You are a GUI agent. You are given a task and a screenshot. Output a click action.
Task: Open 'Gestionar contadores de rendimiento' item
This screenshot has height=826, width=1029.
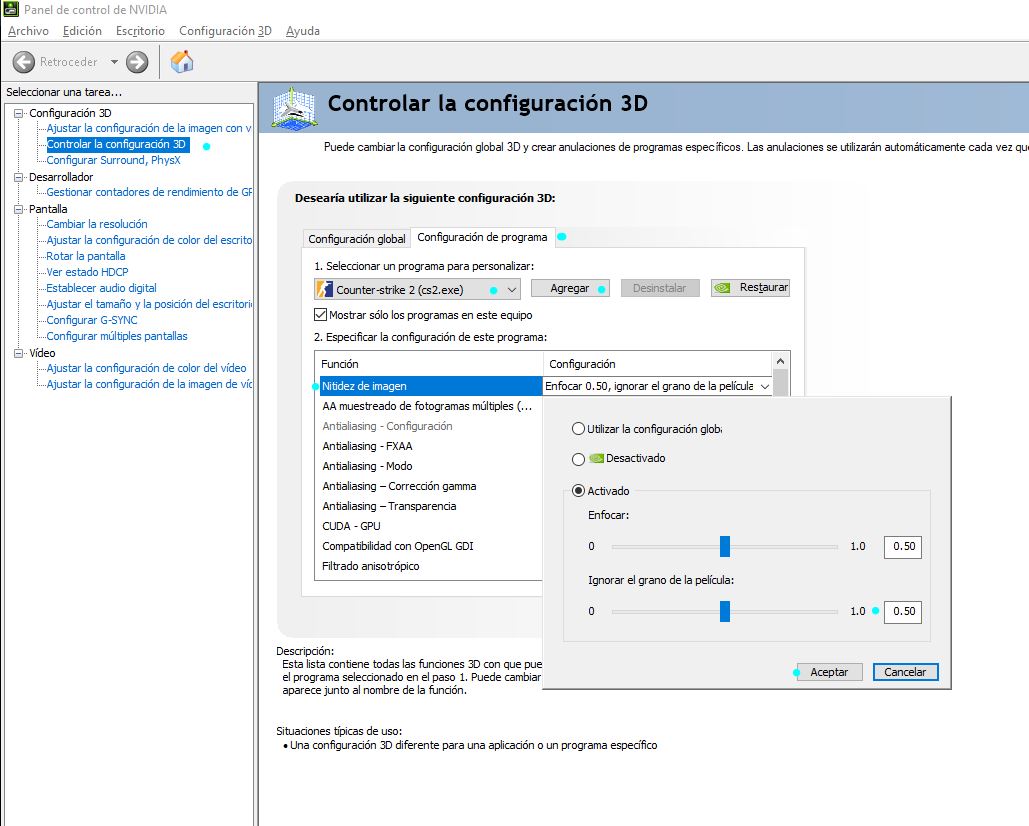149,192
